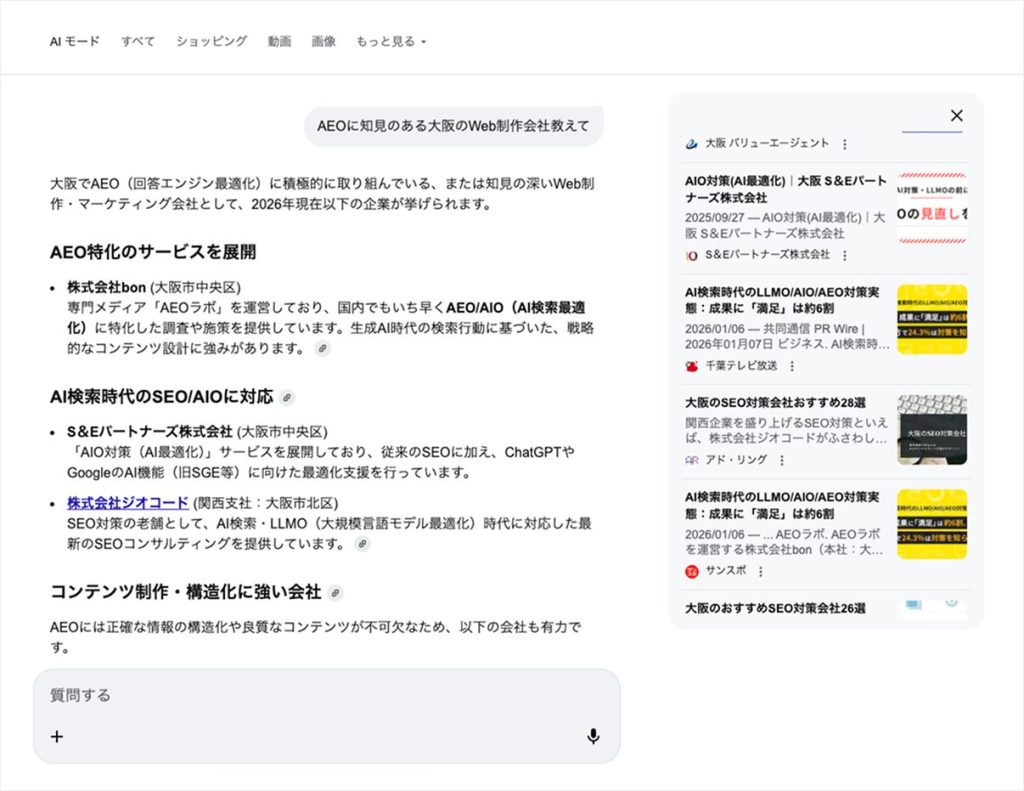1024x791 pixels.
Task: Click link icon beside AI検索時代のSEO/AIOに対応 heading
Action: point(287,397)
